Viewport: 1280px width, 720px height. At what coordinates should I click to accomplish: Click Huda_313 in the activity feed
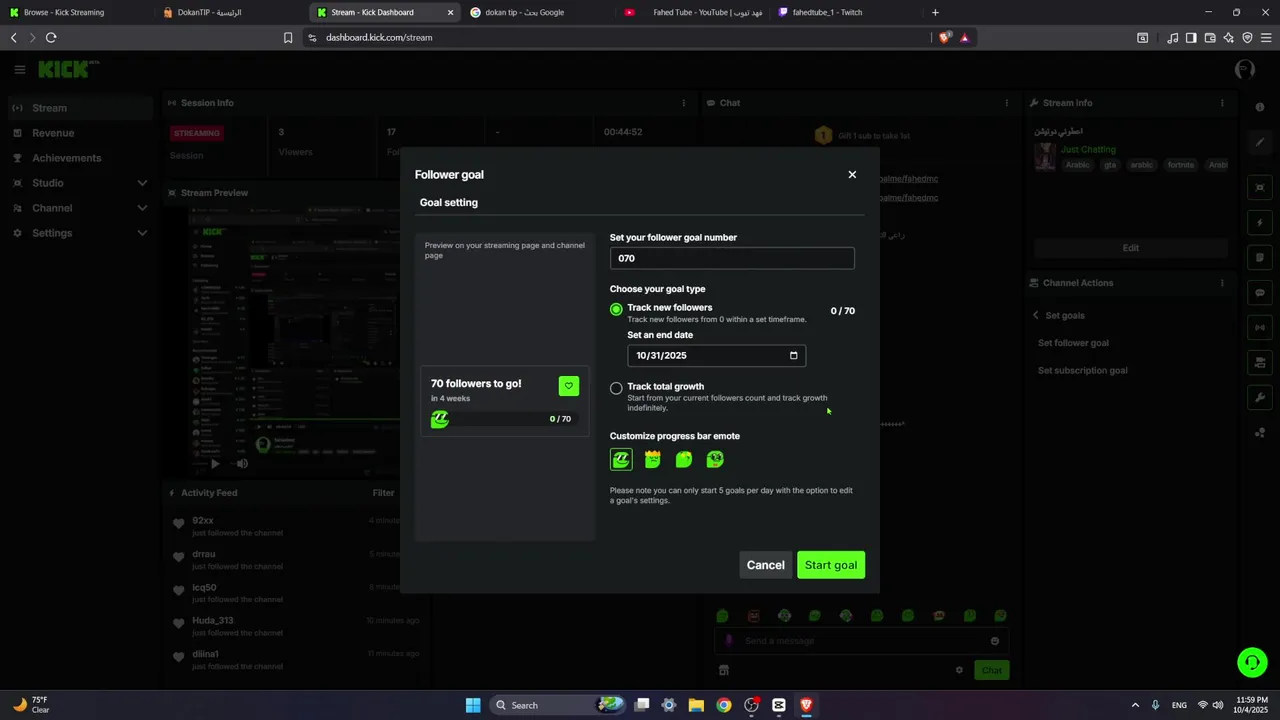click(x=213, y=621)
